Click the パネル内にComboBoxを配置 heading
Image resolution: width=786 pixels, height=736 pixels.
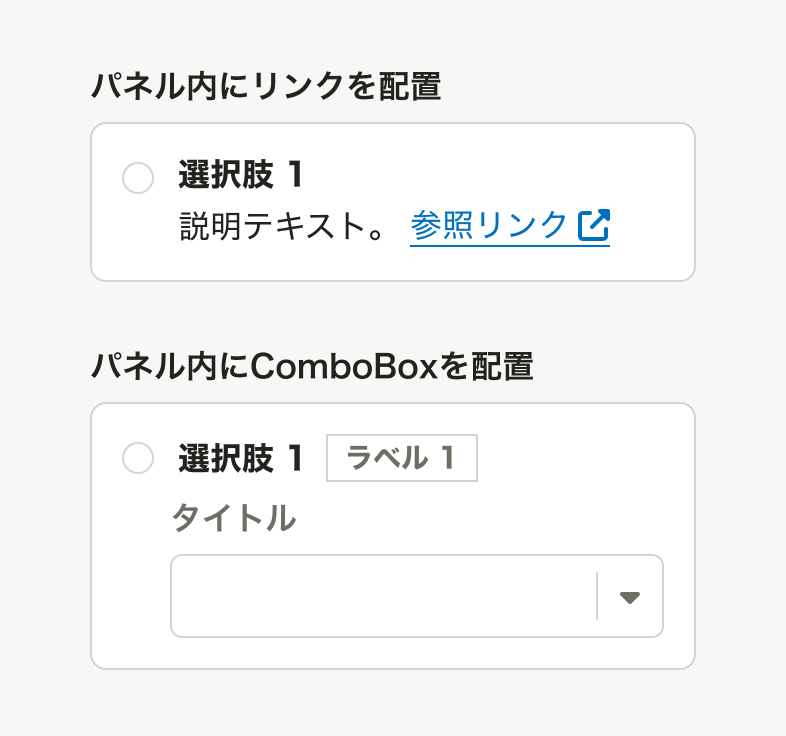tap(311, 367)
